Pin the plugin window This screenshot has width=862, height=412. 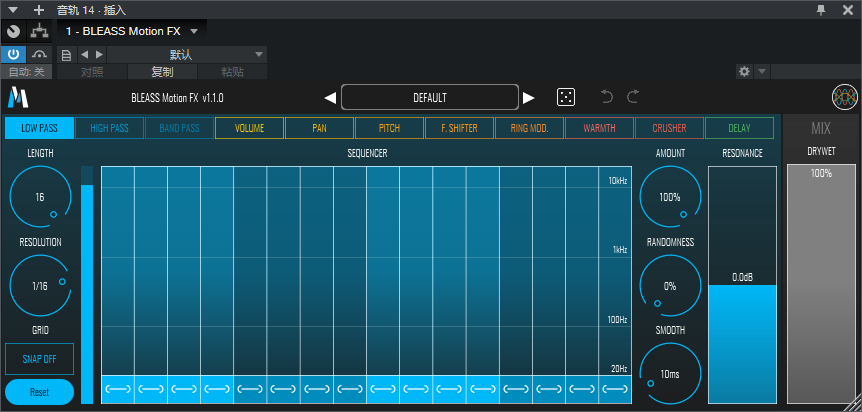click(821, 9)
